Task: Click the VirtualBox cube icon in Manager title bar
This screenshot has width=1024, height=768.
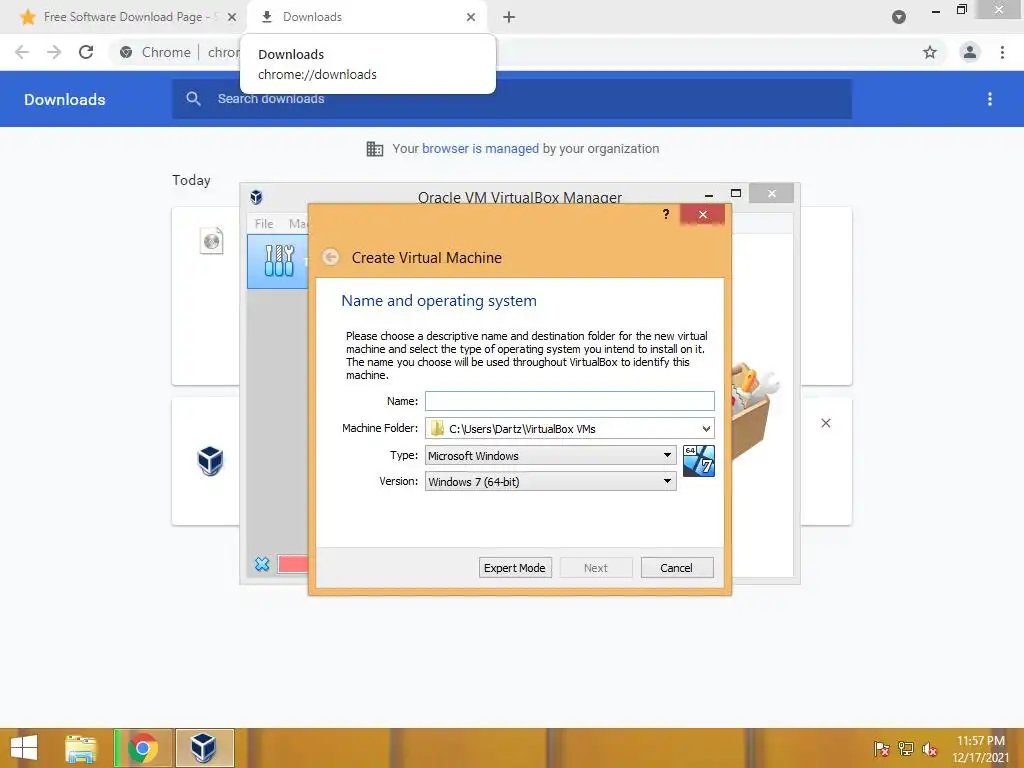Action: tap(256, 197)
